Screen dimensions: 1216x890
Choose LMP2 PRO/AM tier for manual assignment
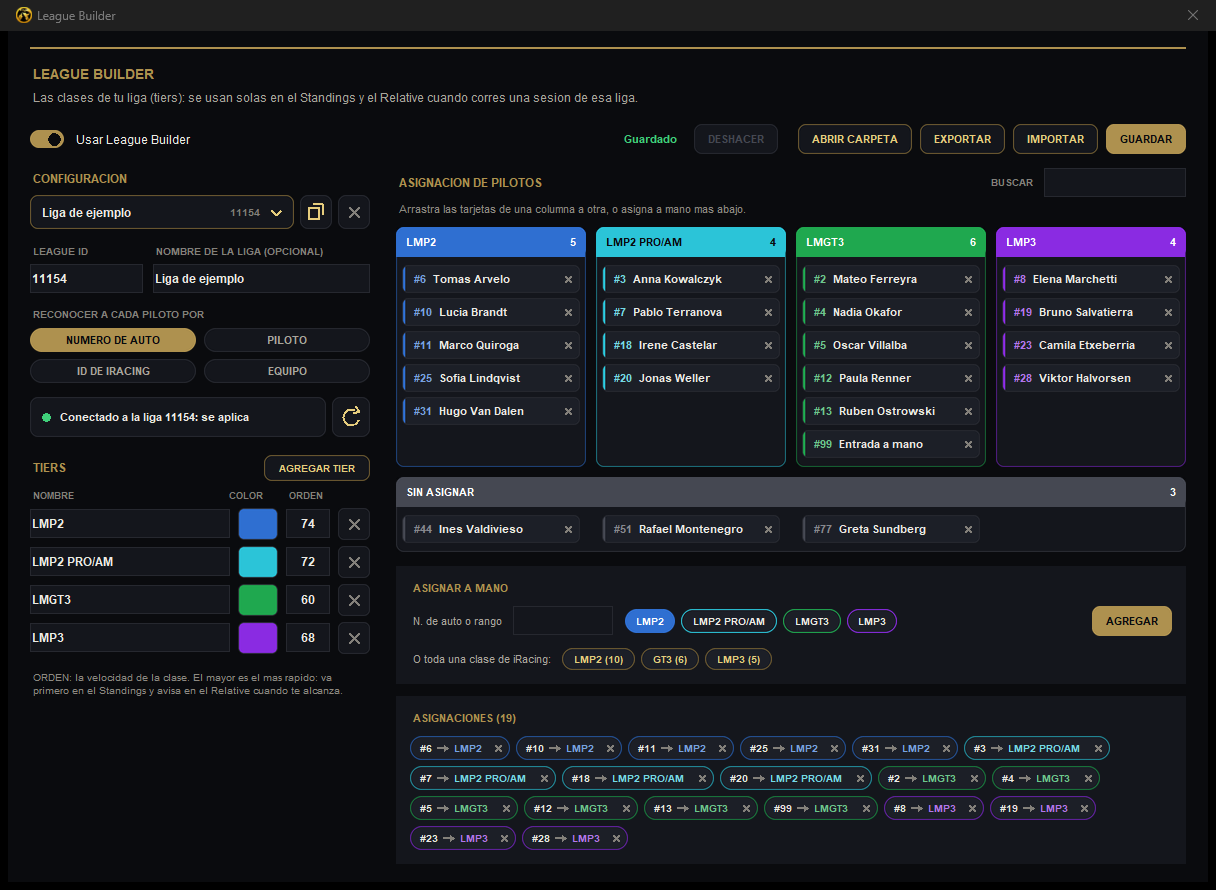coord(729,621)
